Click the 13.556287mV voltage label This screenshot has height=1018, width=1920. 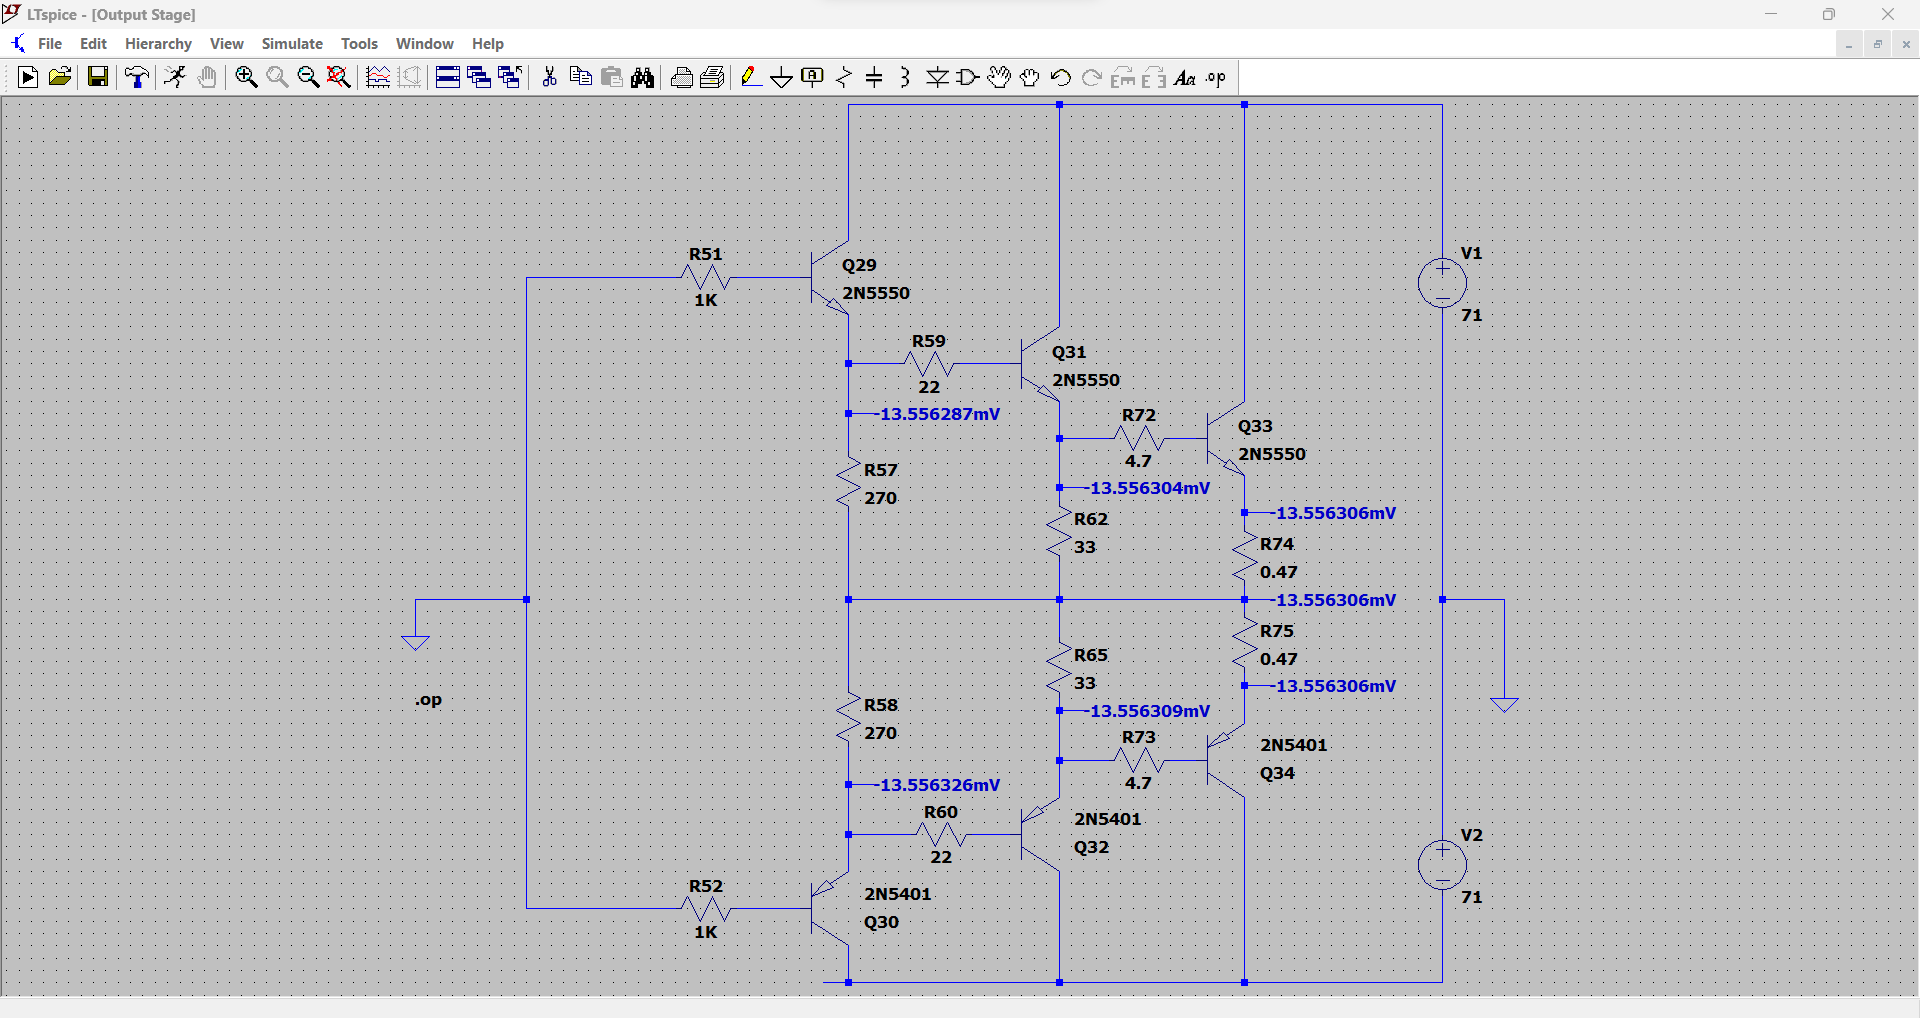[x=939, y=414]
